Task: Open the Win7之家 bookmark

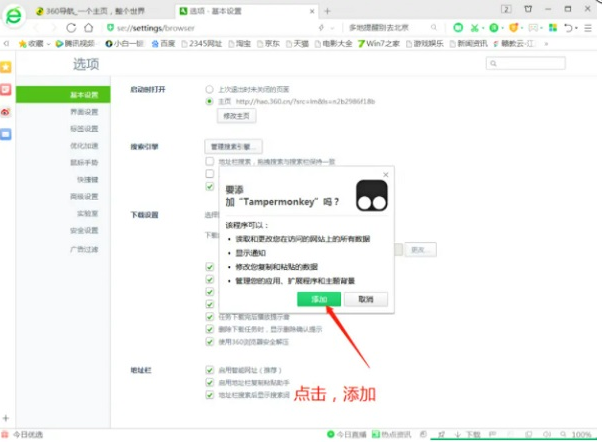Action: pyautogui.click(x=379, y=43)
